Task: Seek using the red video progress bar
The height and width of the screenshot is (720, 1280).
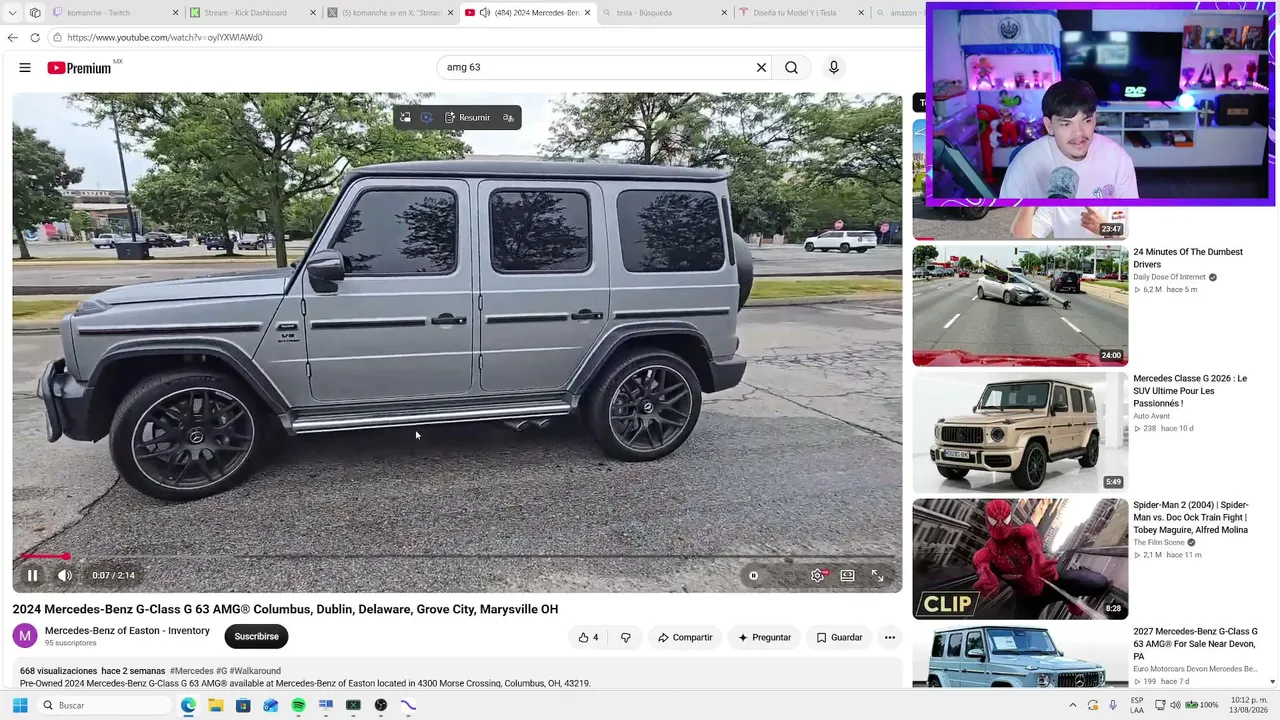Action: (457, 556)
